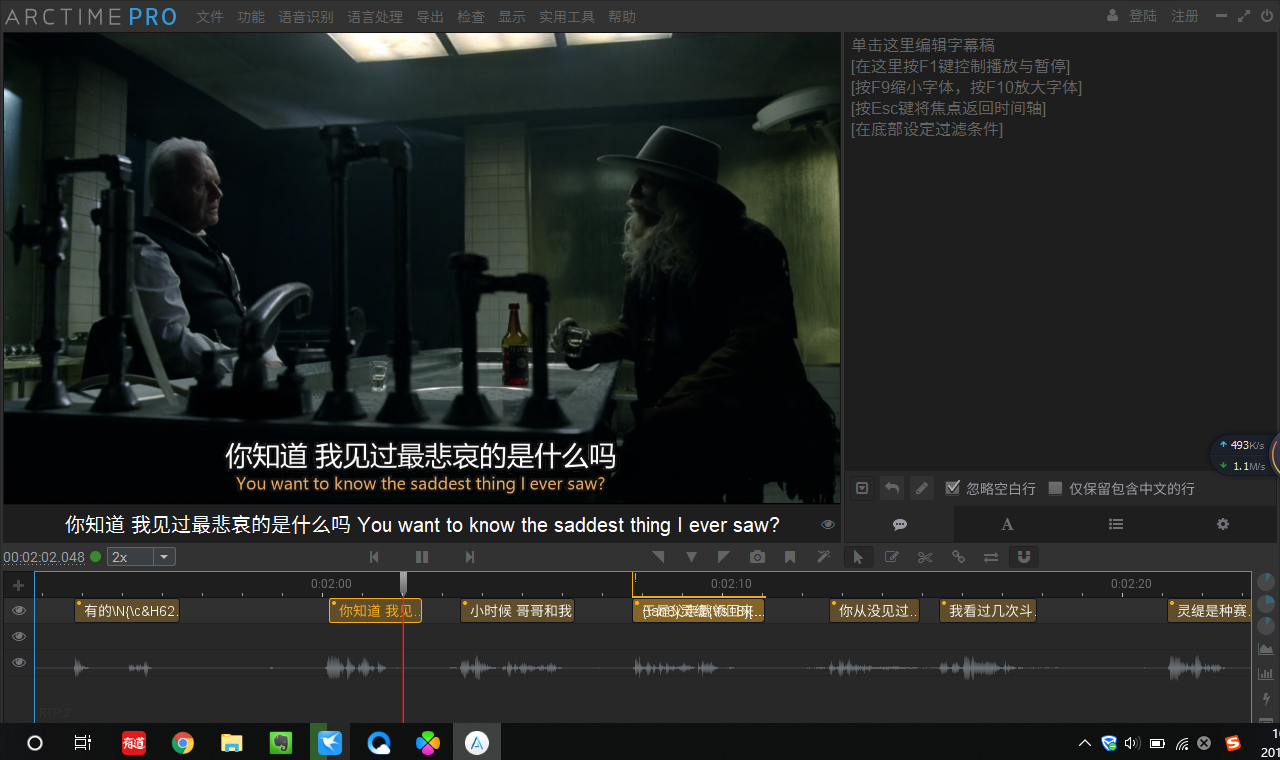Open the 实用工具 menu

click(x=567, y=17)
